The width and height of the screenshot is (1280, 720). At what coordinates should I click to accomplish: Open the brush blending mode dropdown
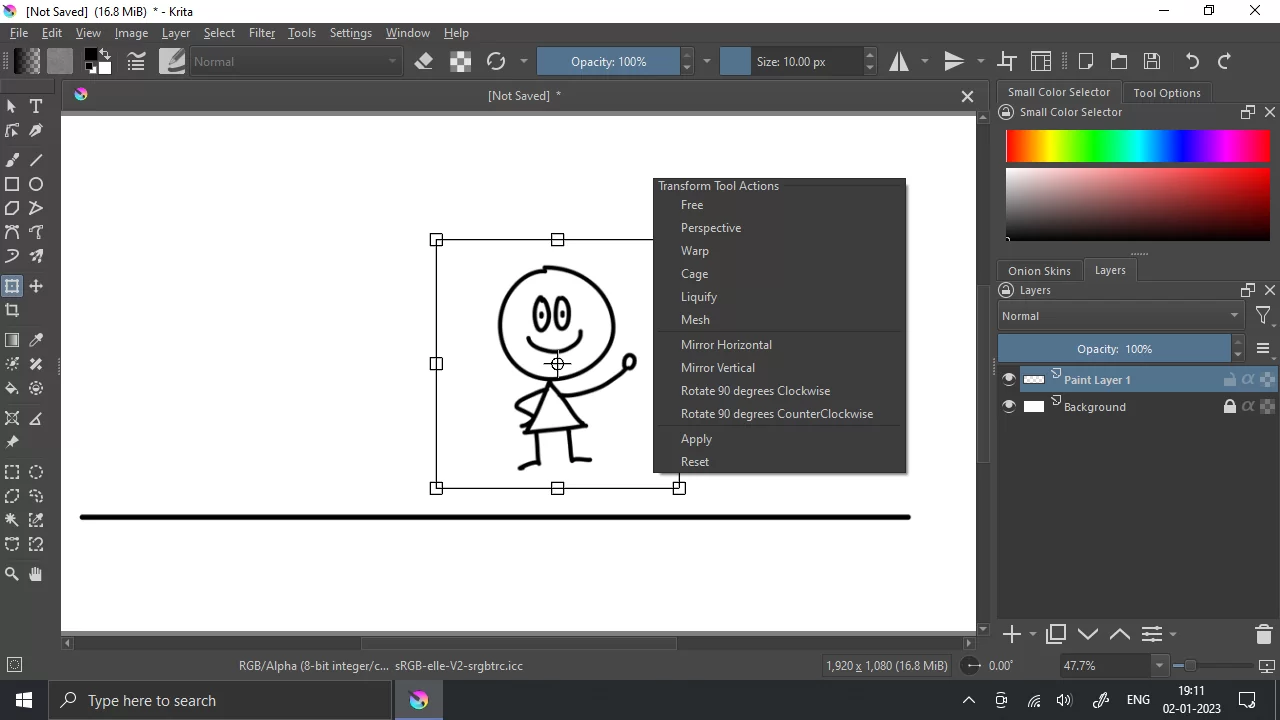click(295, 61)
